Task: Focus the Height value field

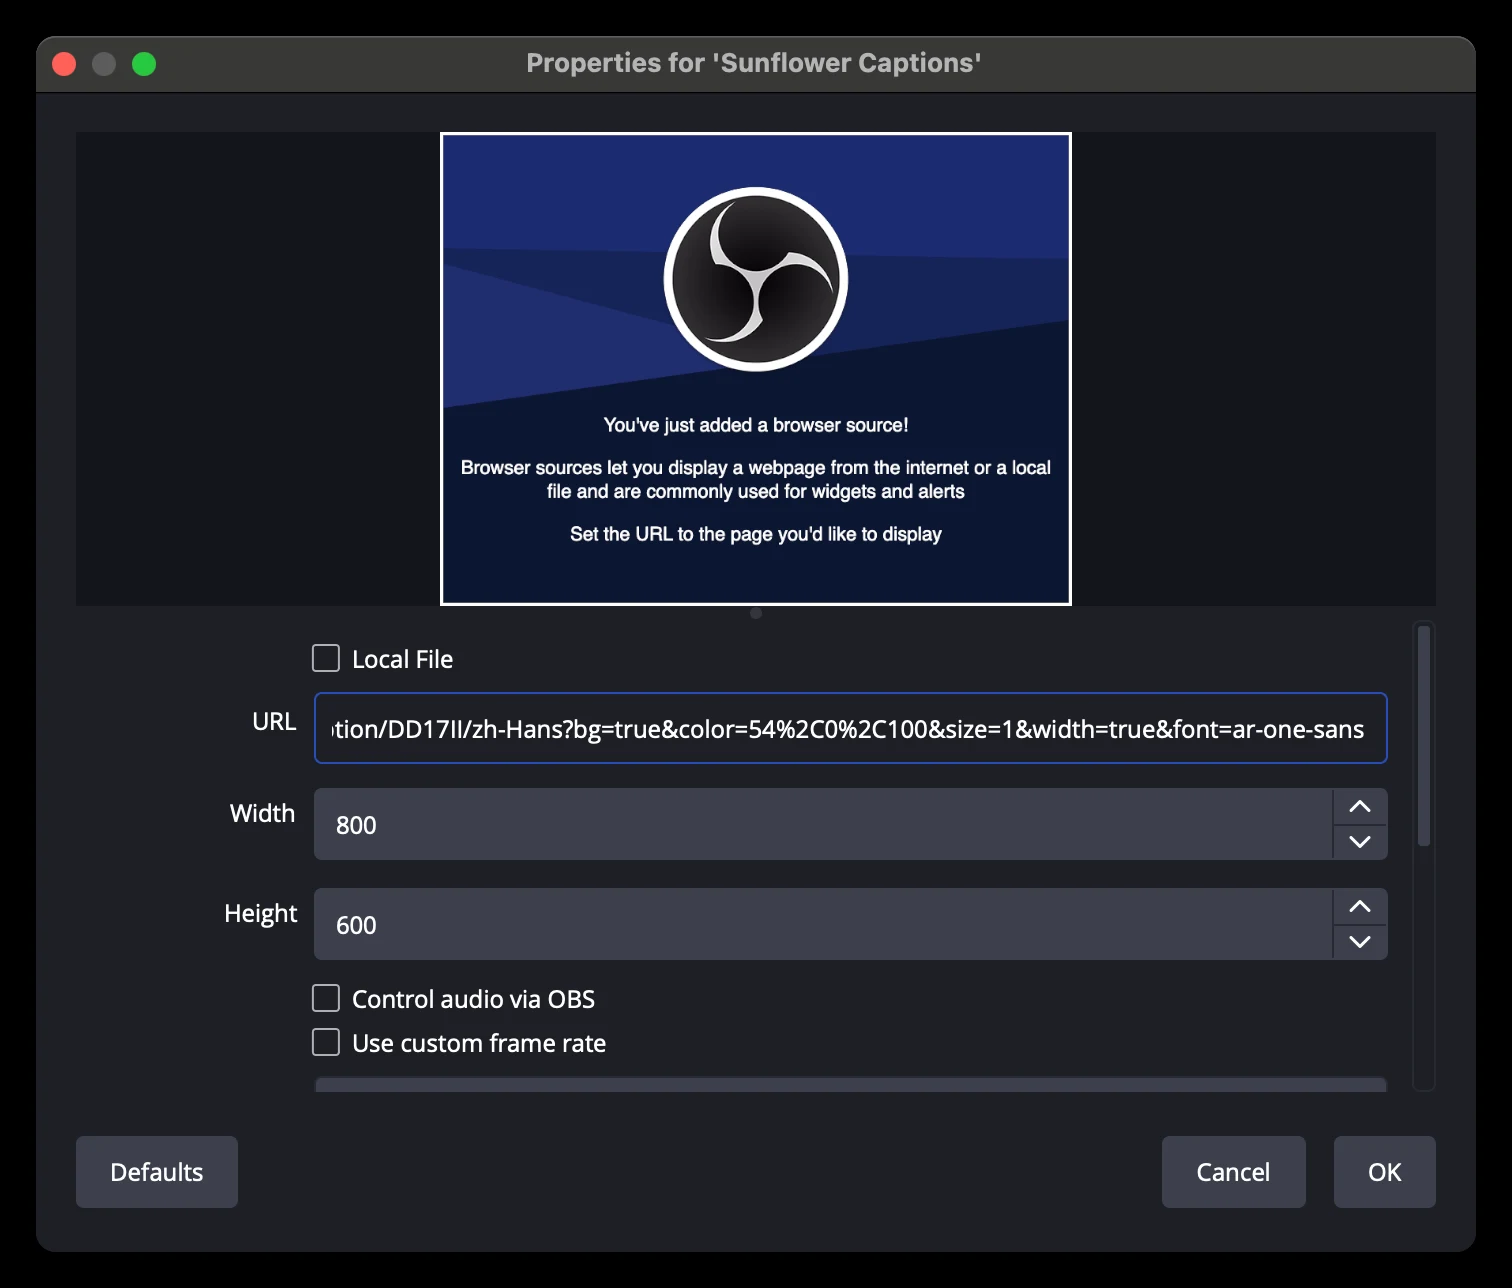Action: [822, 924]
